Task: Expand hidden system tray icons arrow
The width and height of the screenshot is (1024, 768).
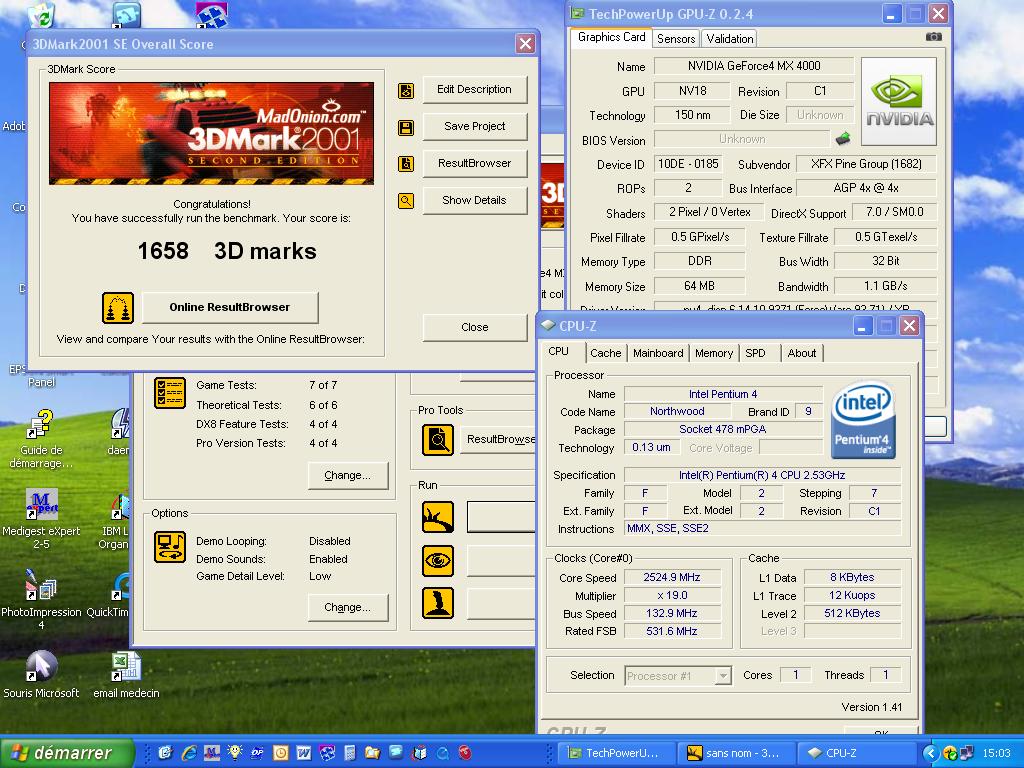Action: click(x=931, y=753)
